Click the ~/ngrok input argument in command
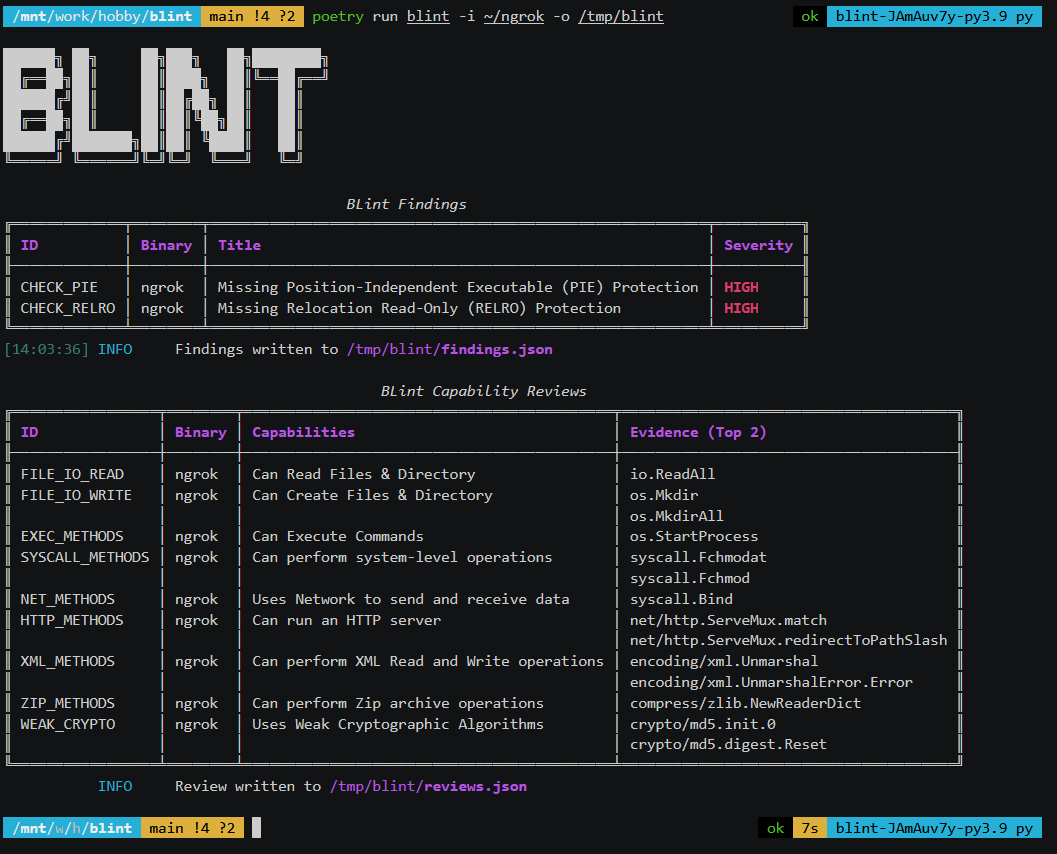Screen dimensions: 1057x854 coord(513,16)
